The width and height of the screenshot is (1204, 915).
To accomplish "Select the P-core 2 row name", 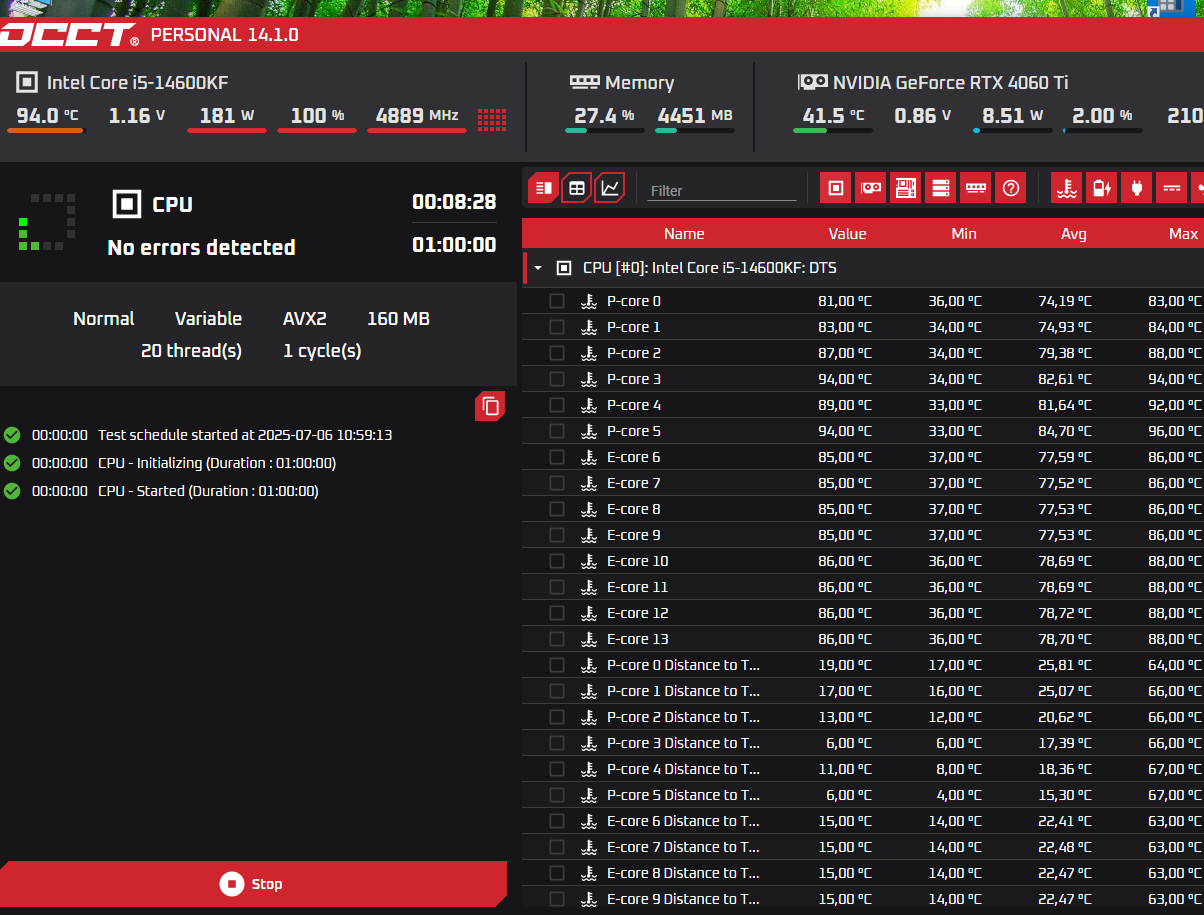I will coord(634,353).
